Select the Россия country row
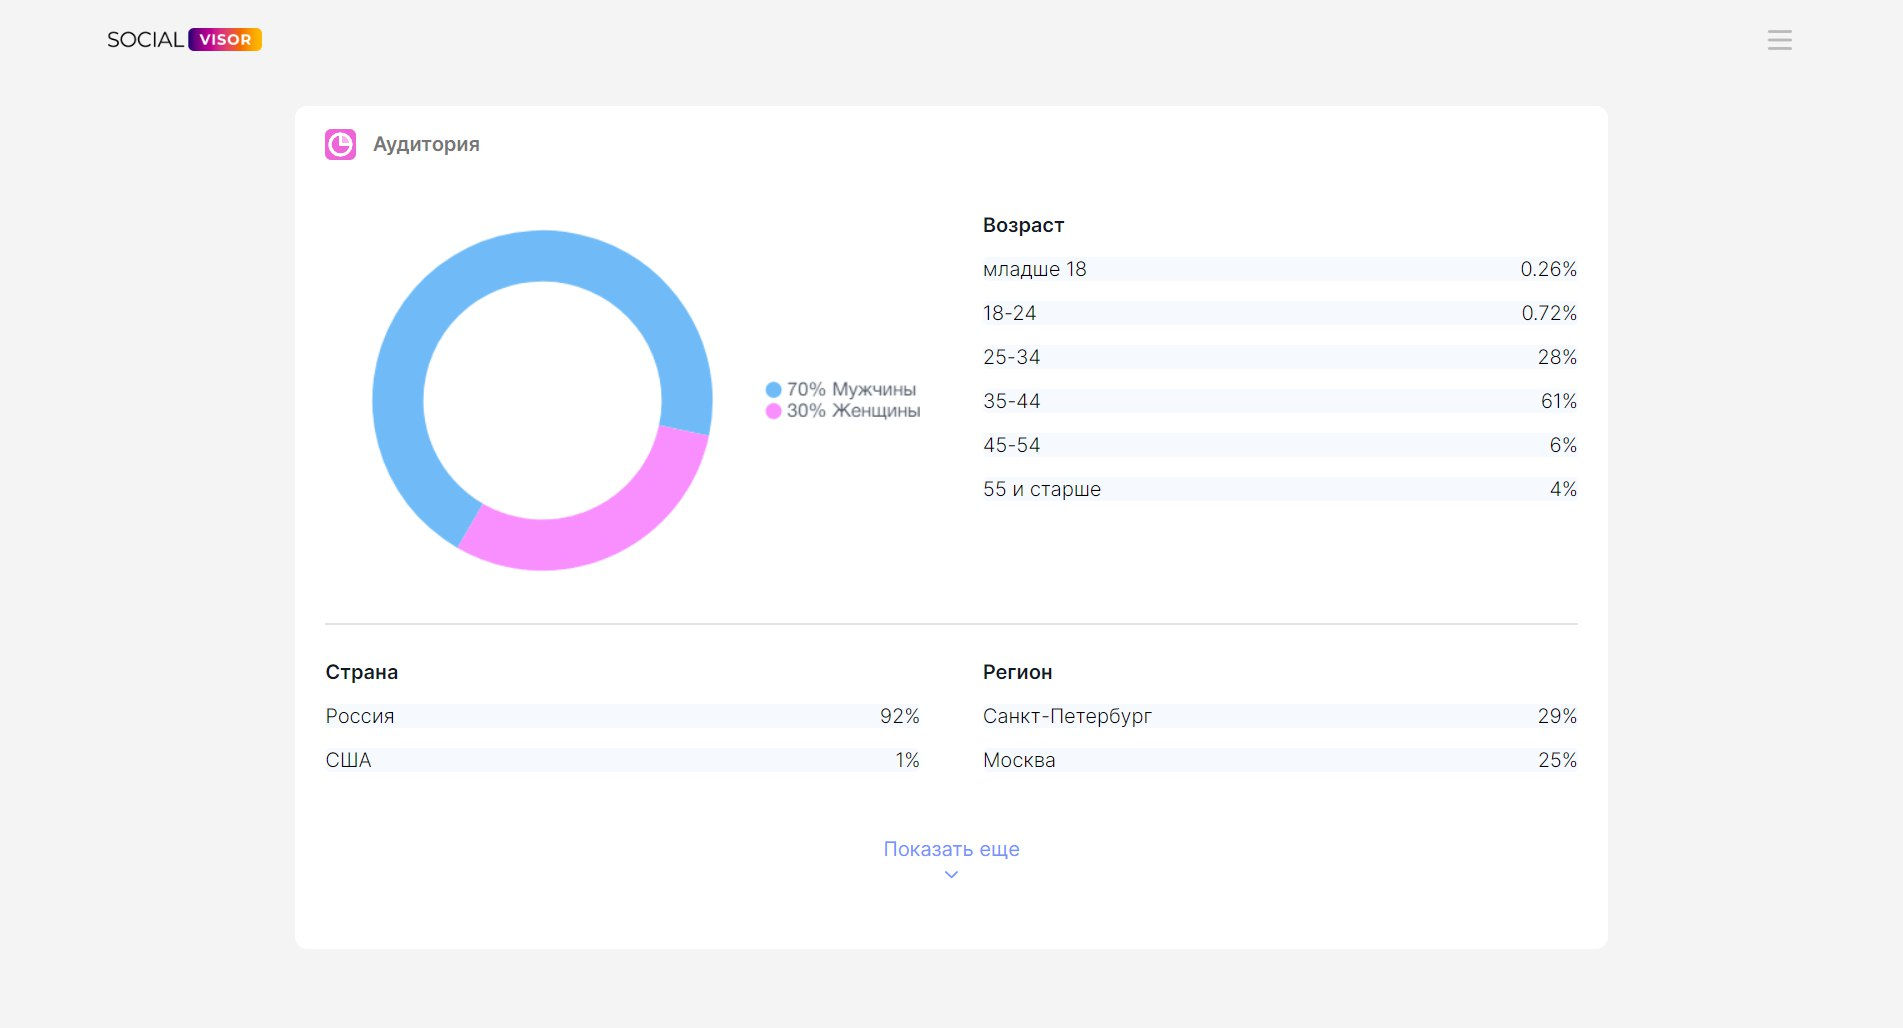1903x1028 pixels. (x=621, y=716)
